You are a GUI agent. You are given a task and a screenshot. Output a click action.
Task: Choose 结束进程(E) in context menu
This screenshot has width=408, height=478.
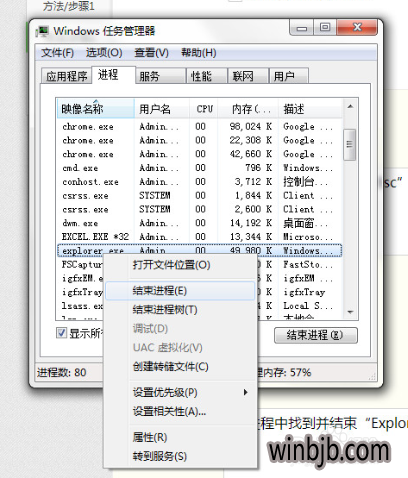(180, 291)
